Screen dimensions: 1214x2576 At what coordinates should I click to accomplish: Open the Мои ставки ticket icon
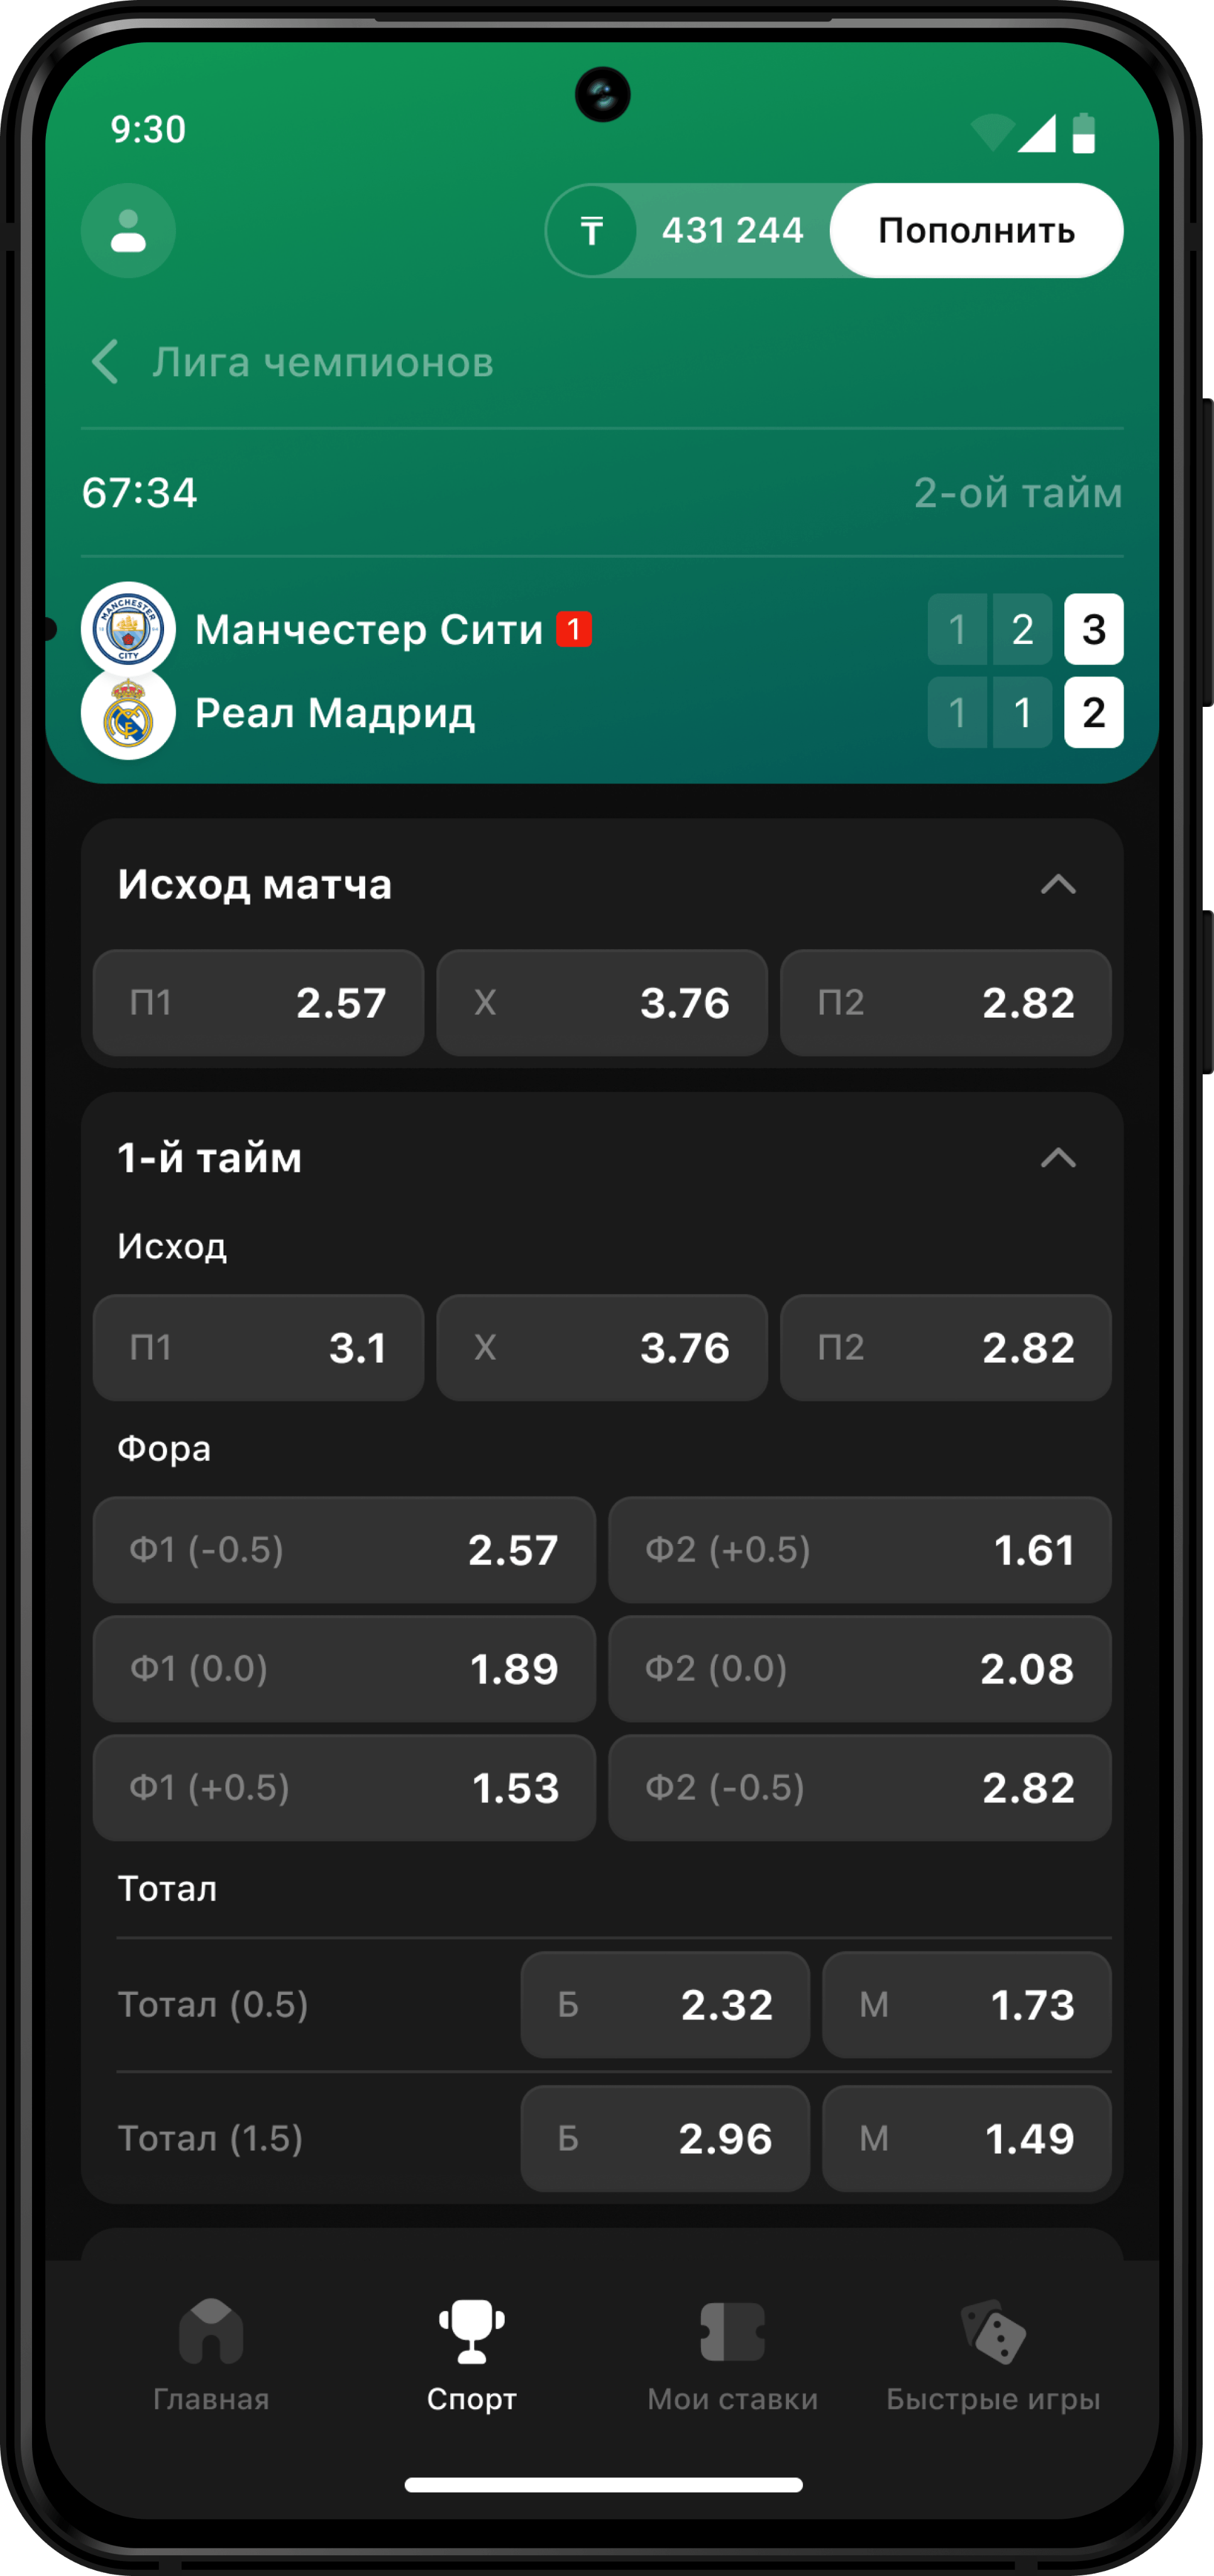coord(732,2331)
